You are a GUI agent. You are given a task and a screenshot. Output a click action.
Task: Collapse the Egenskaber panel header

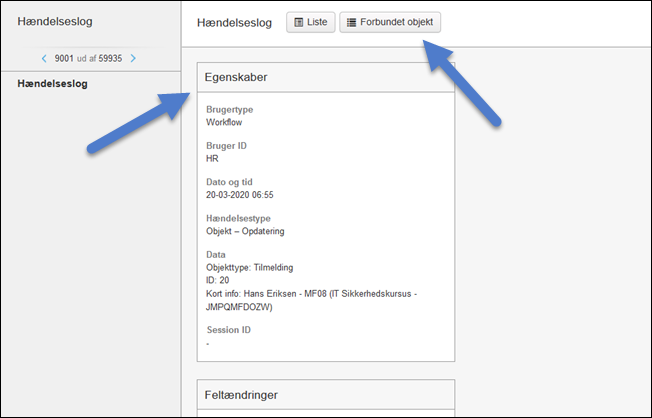(326, 77)
